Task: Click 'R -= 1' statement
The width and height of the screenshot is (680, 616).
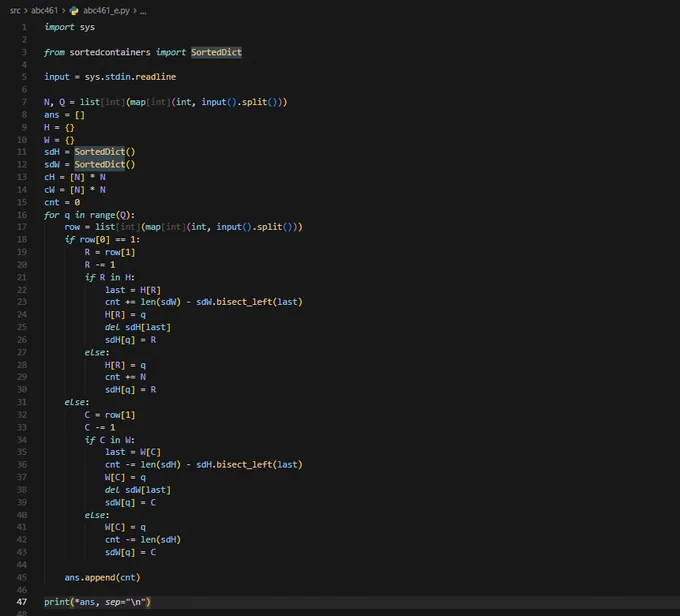Action: click(x=100, y=265)
